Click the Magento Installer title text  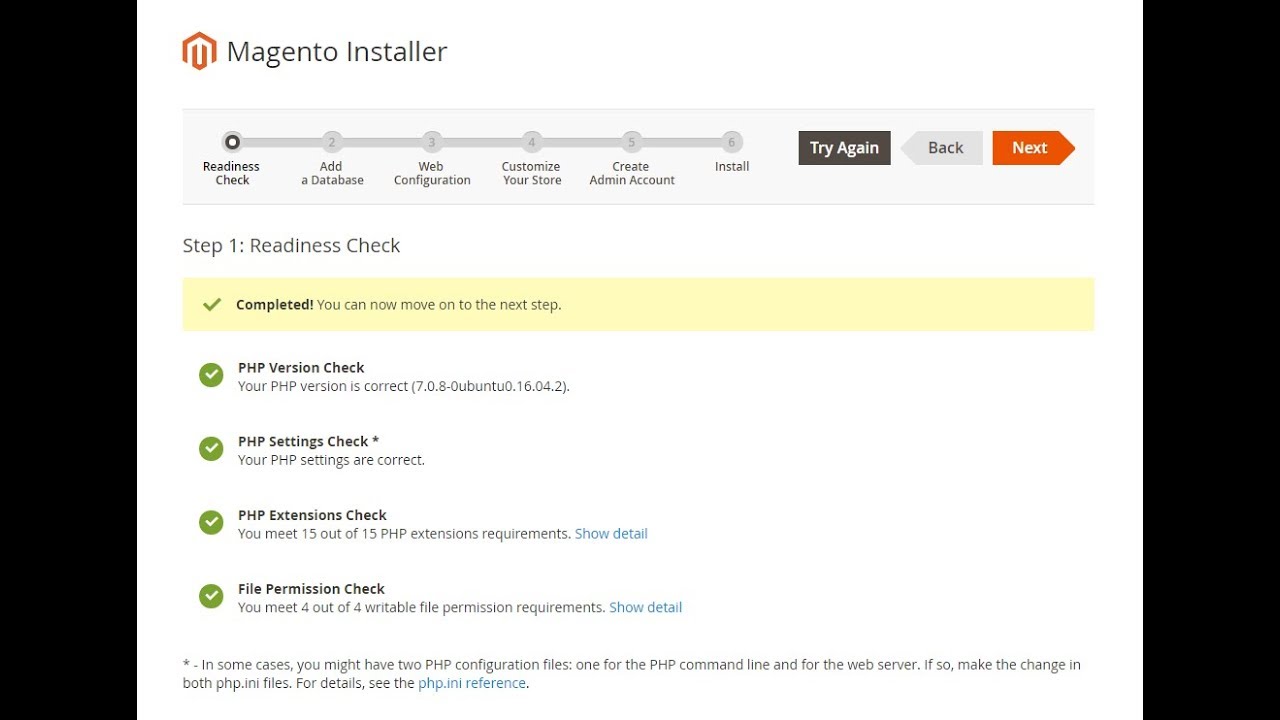pos(336,52)
